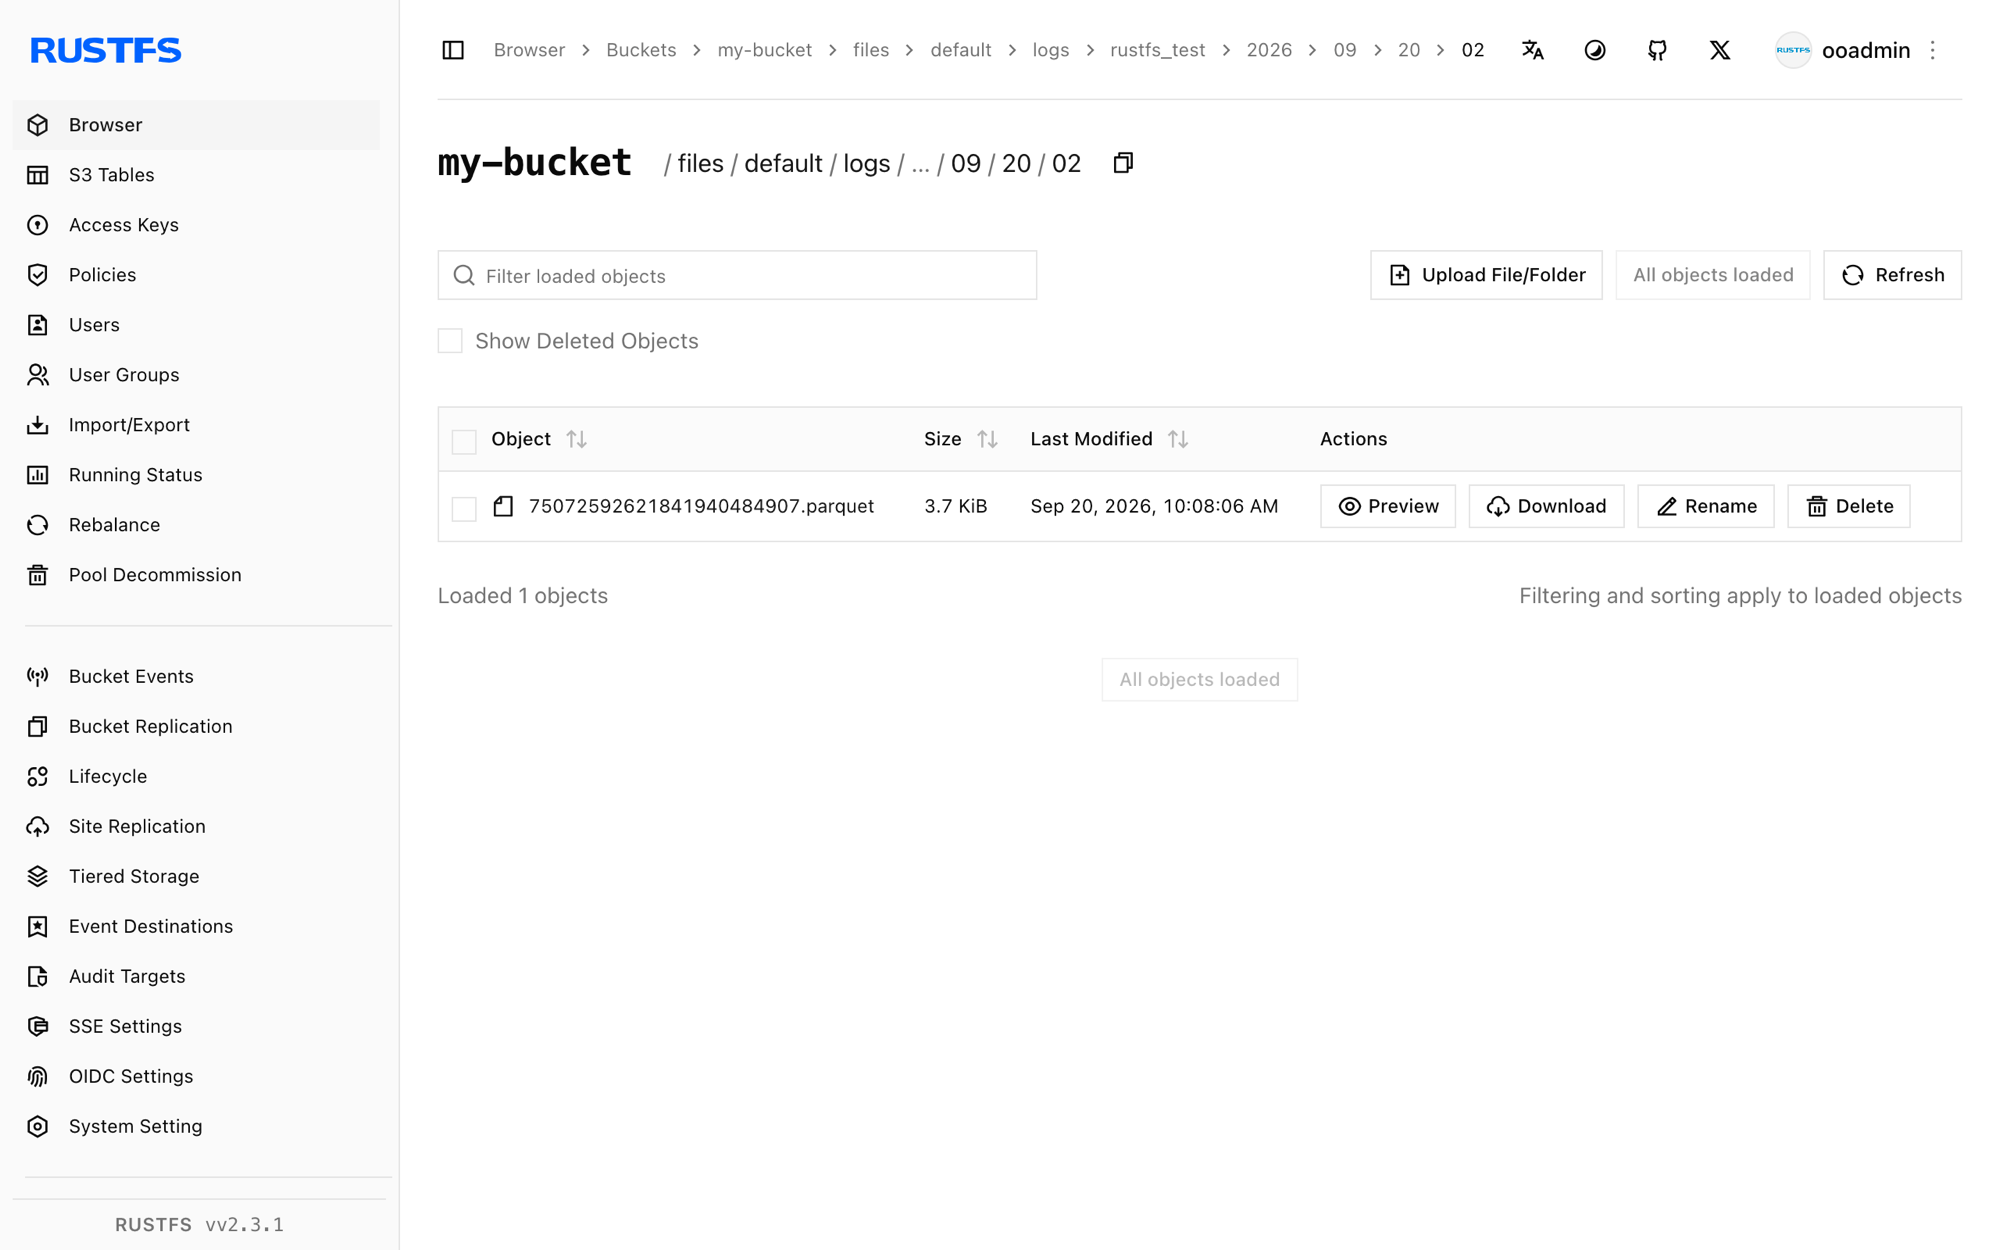The width and height of the screenshot is (2000, 1250).
Task: Go to Lifecycle page
Action: click(x=196, y=776)
